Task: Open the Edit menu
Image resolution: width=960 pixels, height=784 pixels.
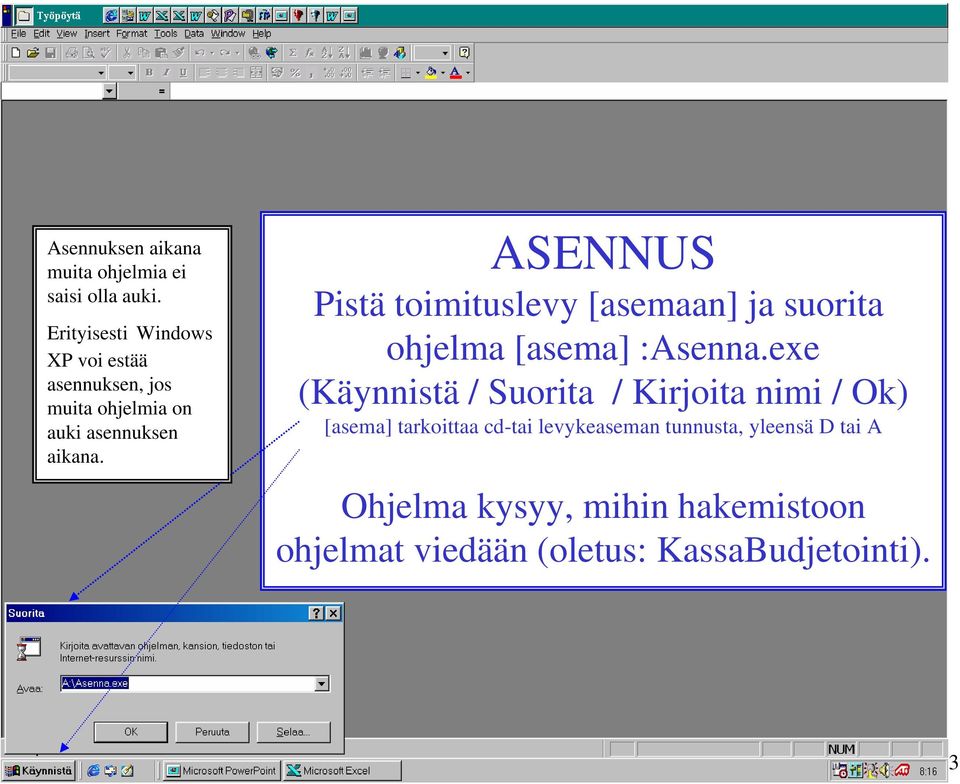Action: pyautogui.click(x=41, y=34)
